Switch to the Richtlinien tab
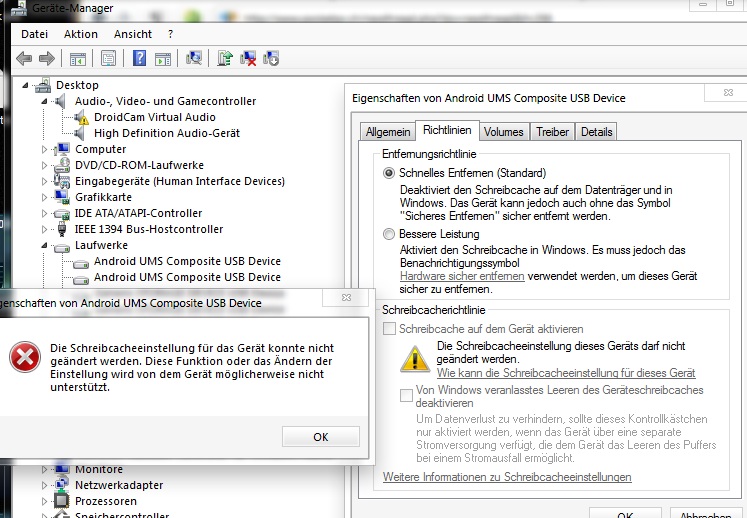 [447, 130]
